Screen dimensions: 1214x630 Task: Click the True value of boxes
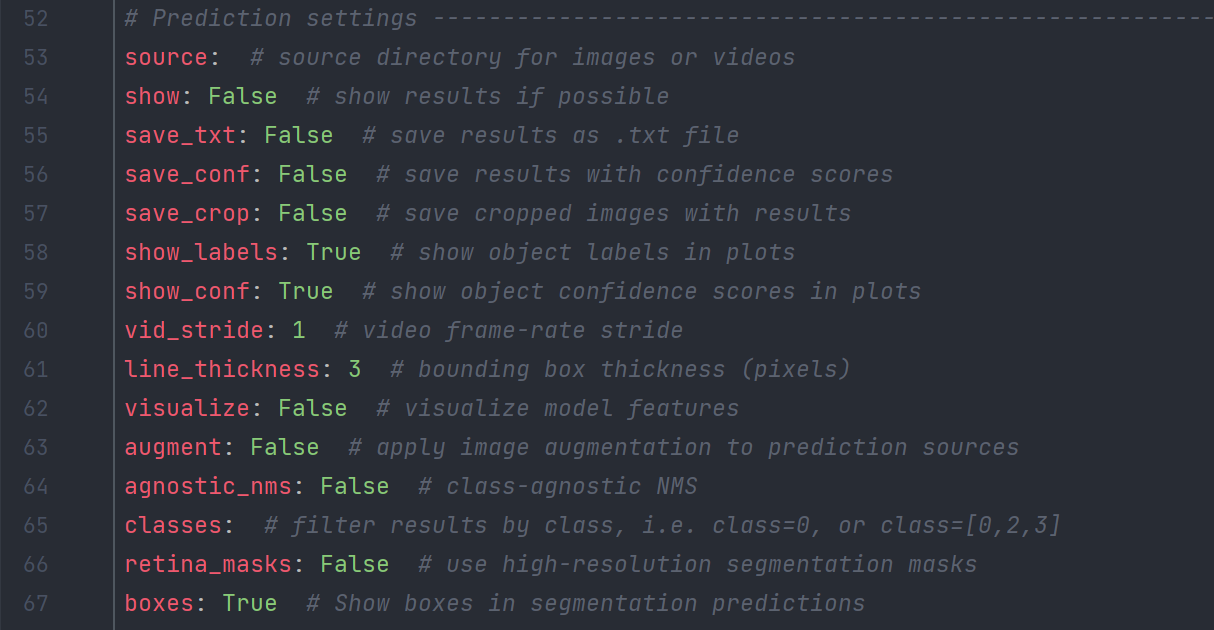tap(250, 603)
